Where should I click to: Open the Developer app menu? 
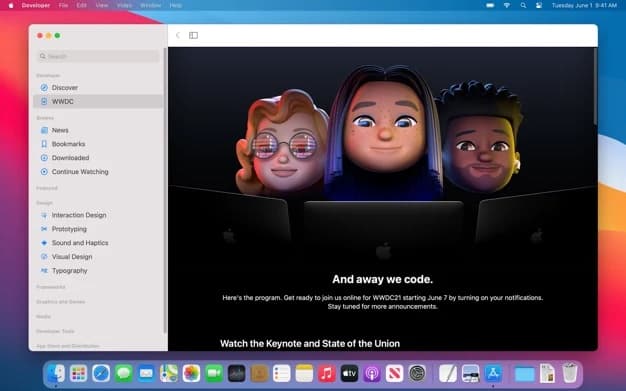click(x=36, y=5)
